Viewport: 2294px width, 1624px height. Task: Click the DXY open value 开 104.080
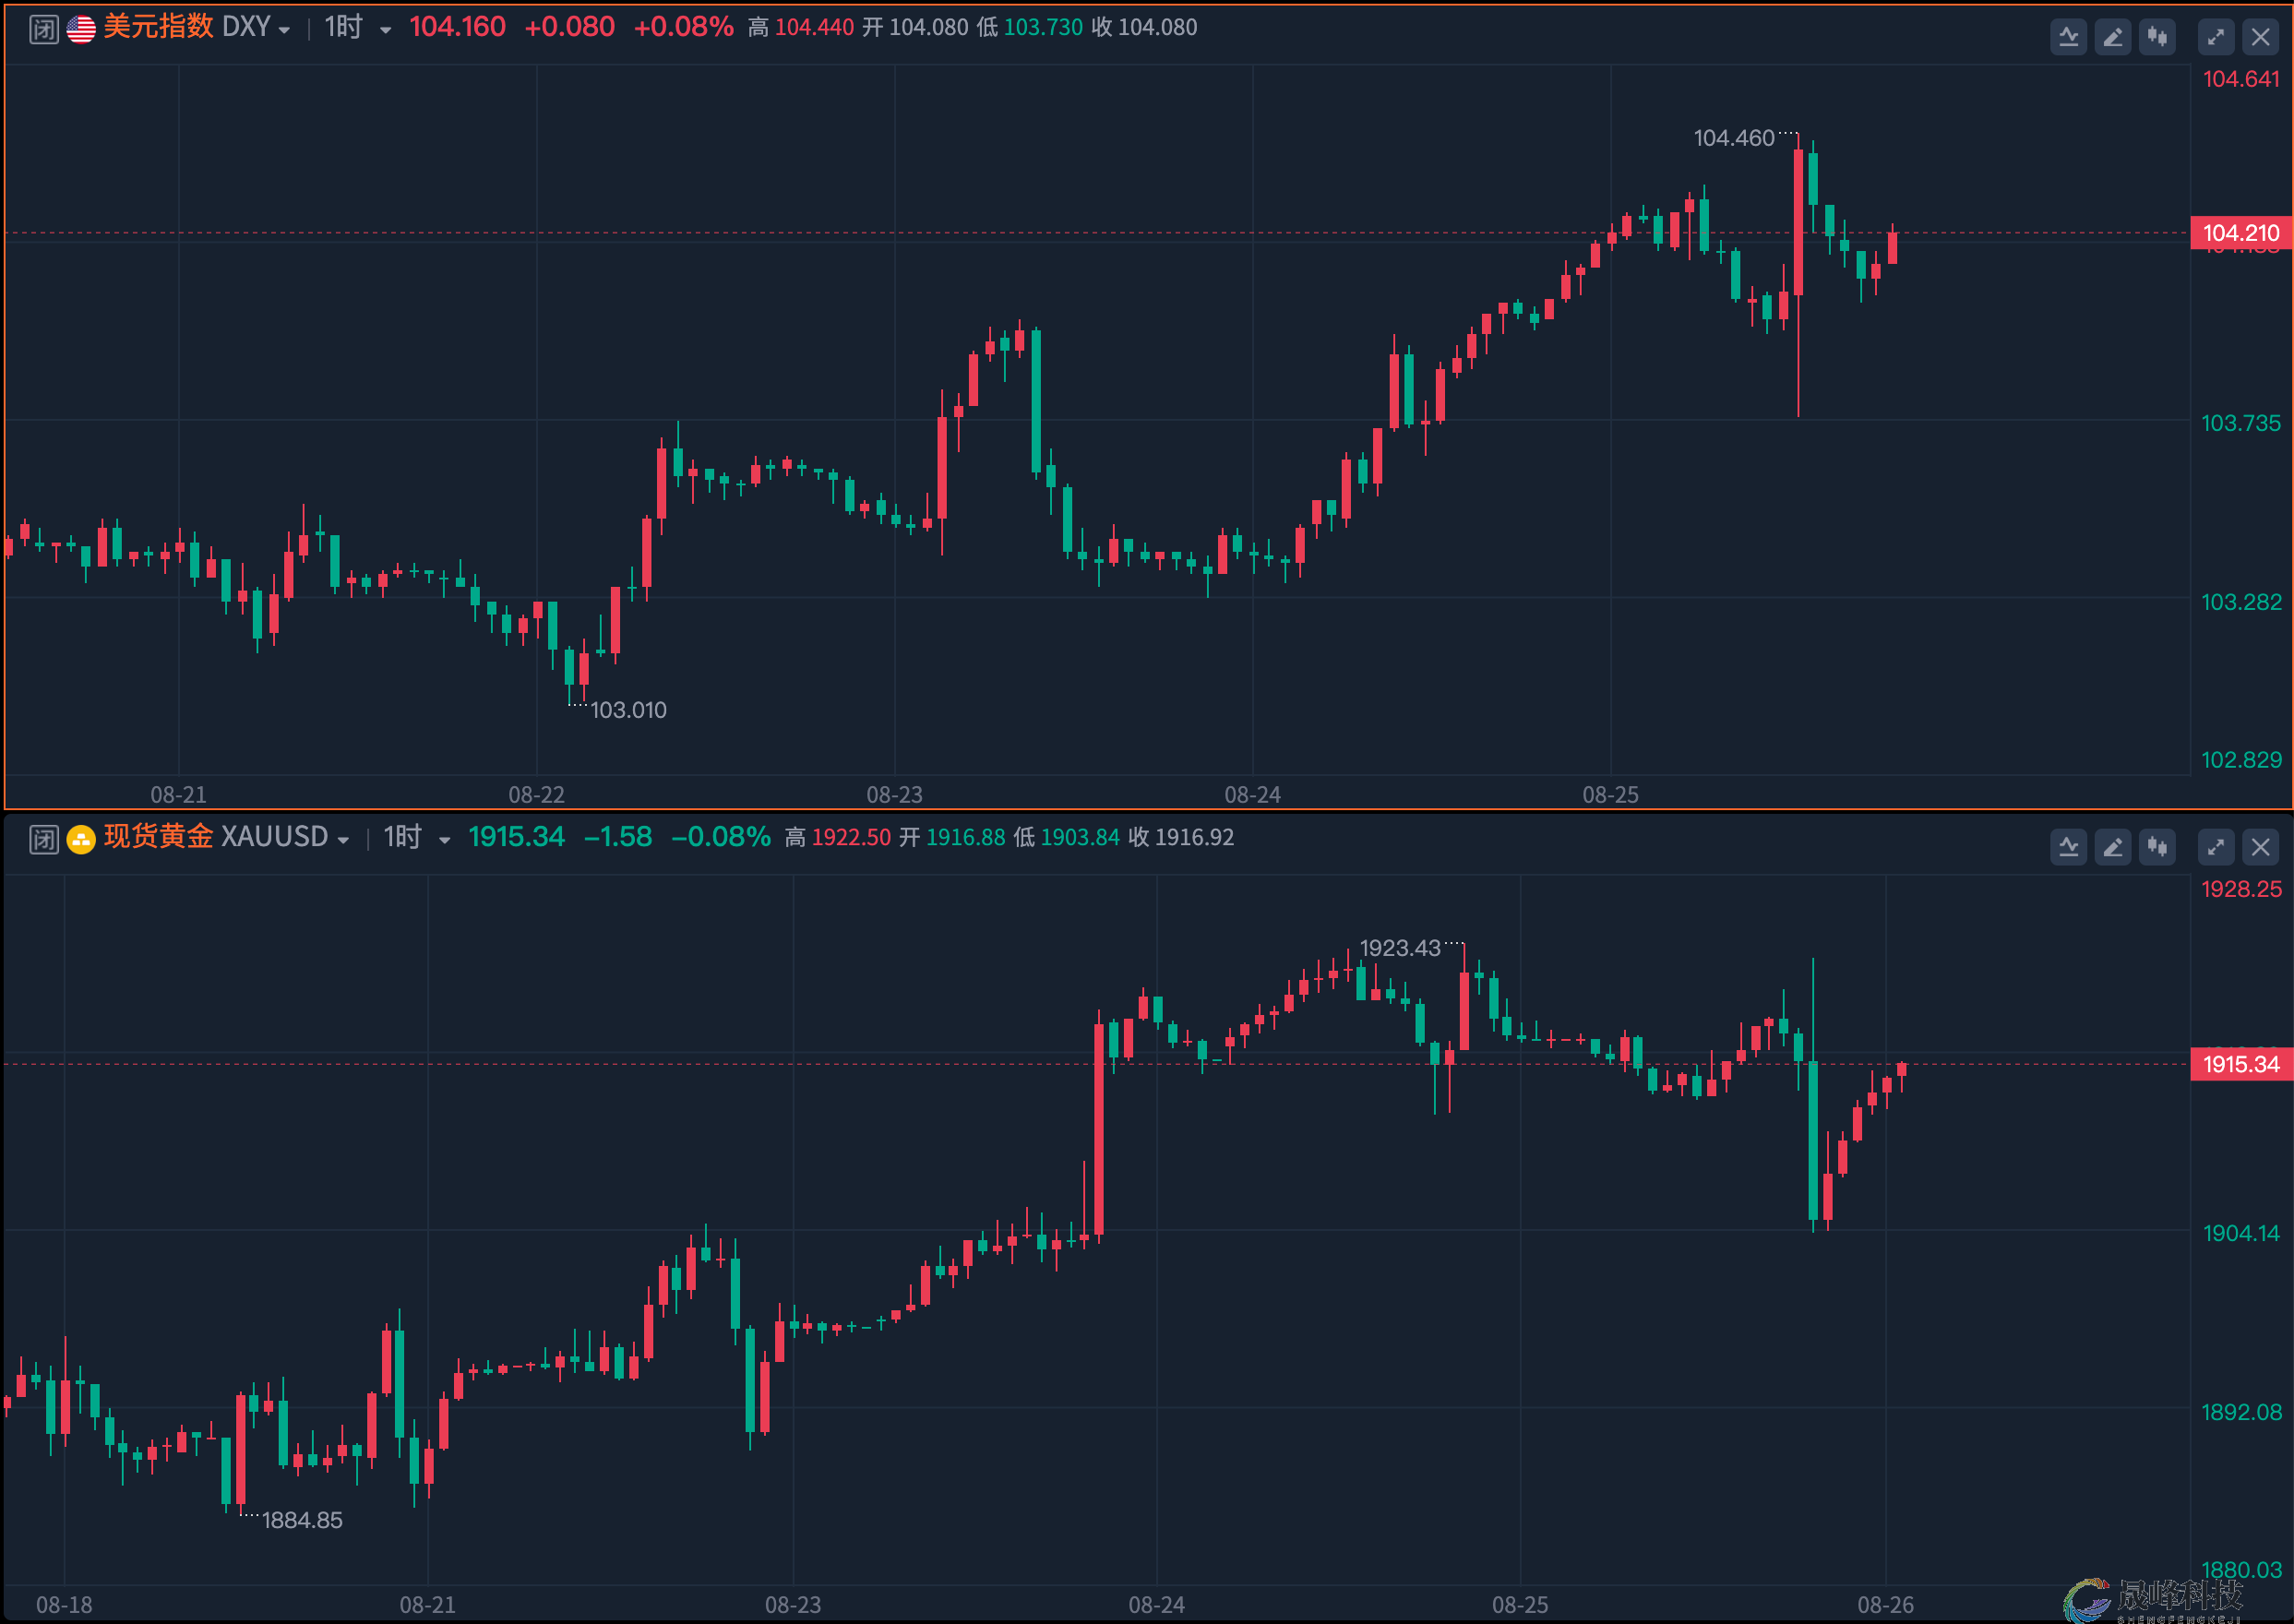[x=915, y=28]
